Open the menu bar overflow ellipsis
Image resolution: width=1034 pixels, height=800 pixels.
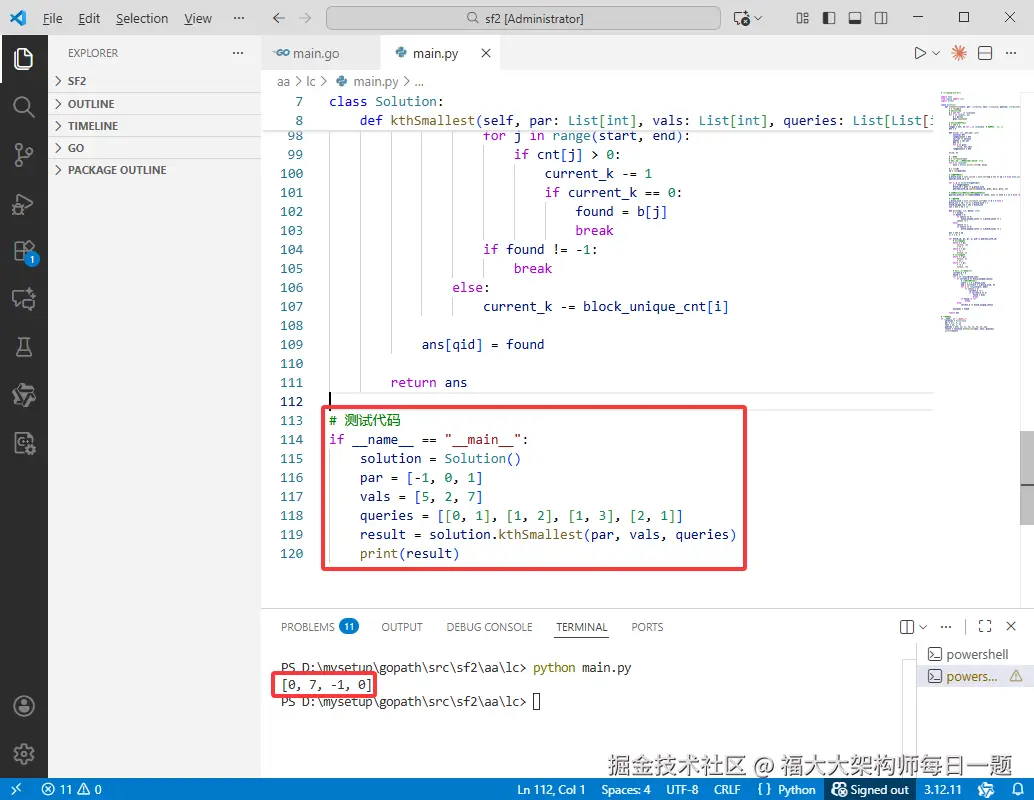(239, 18)
